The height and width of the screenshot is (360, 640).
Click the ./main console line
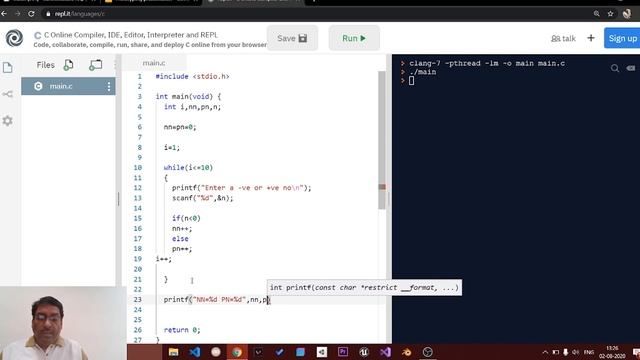pyautogui.click(x=422, y=72)
